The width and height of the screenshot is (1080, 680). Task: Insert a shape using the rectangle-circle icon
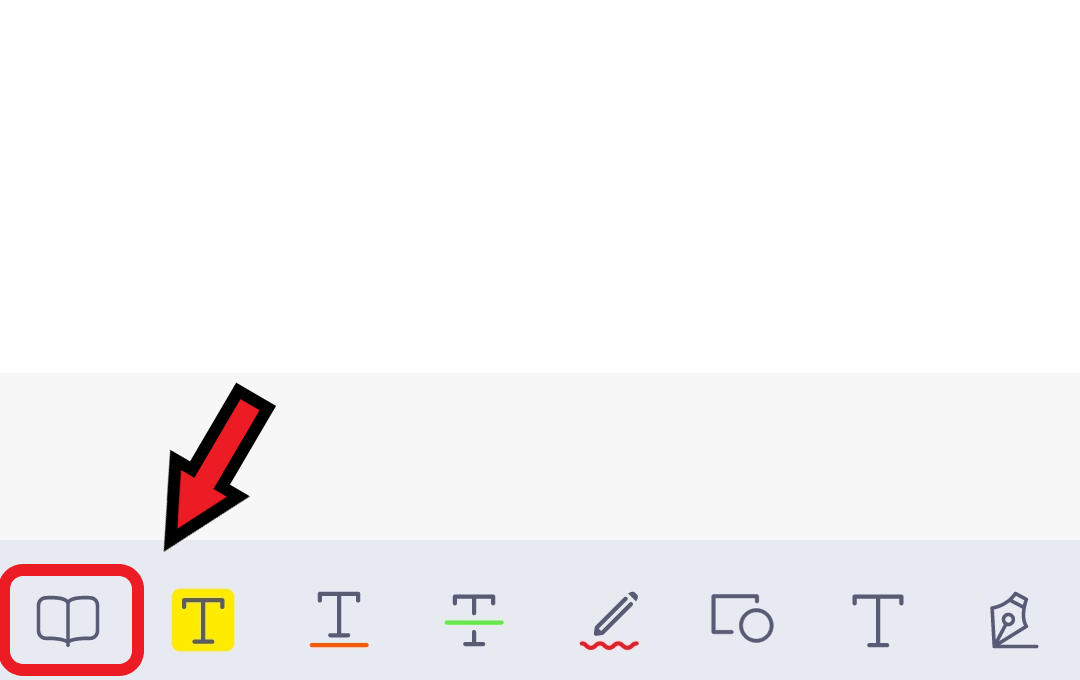(x=742, y=618)
